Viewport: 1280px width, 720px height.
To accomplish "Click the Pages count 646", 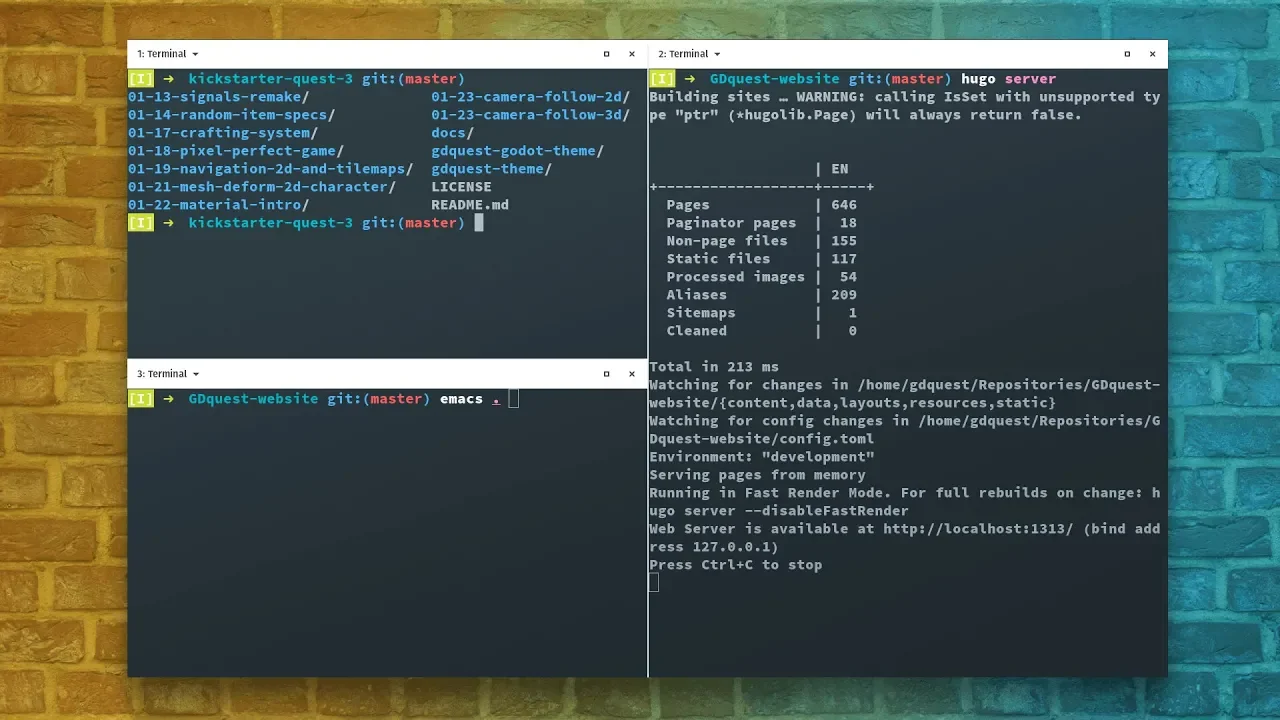I will (x=844, y=205).
